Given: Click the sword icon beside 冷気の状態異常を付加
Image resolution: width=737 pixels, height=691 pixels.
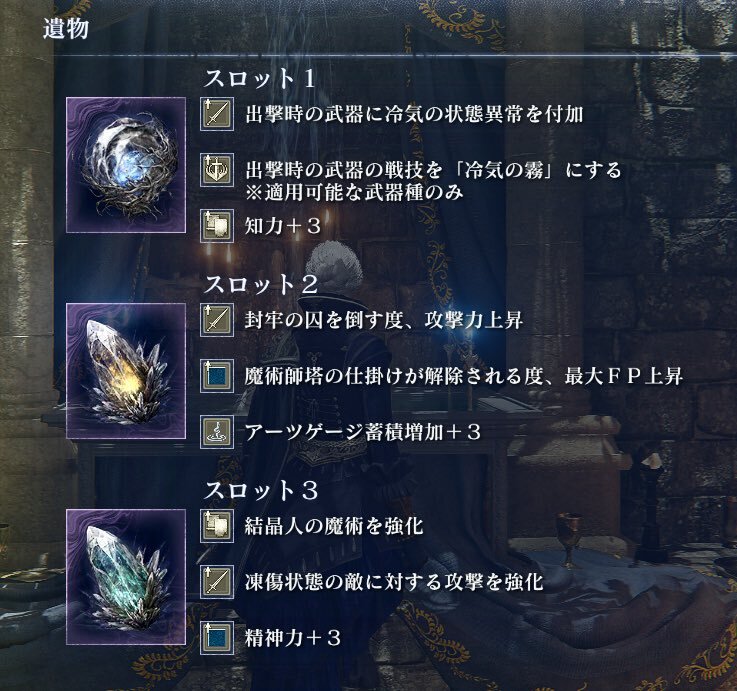Looking at the screenshot, I should coord(217,114).
